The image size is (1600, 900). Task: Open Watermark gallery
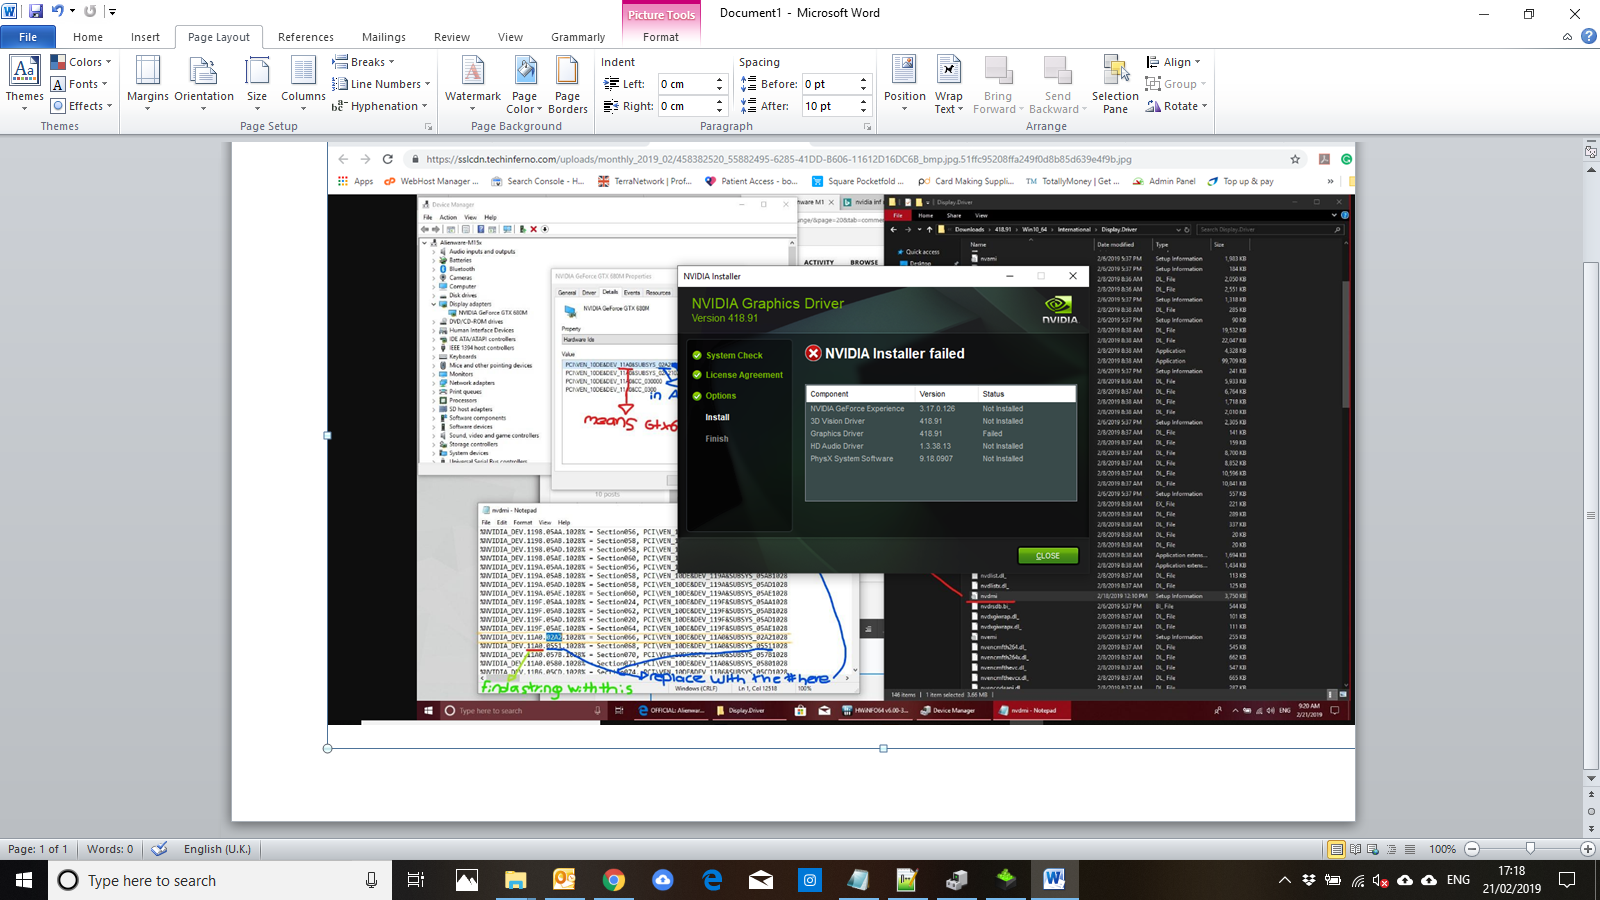click(x=473, y=83)
